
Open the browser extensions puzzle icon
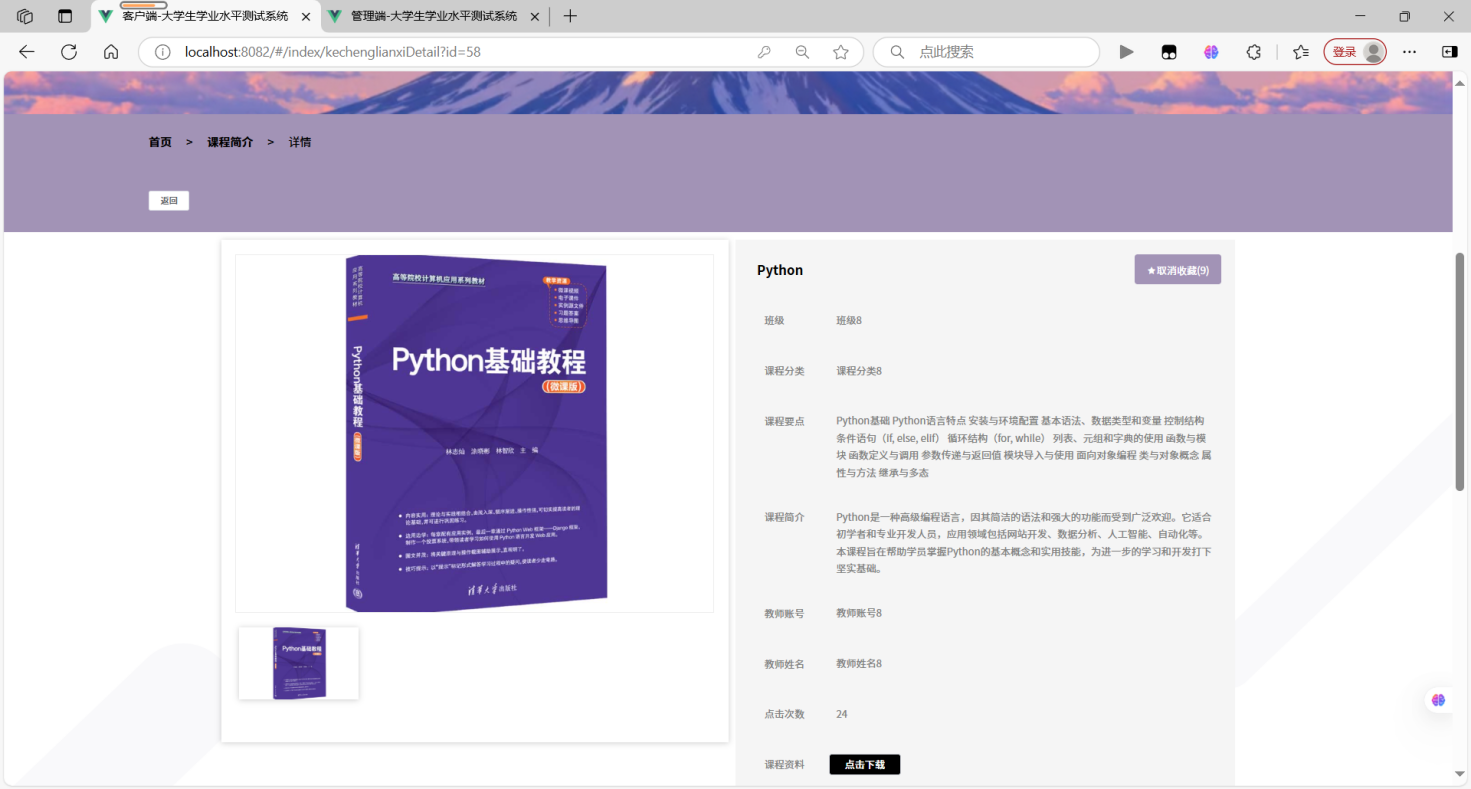pos(1254,52)
